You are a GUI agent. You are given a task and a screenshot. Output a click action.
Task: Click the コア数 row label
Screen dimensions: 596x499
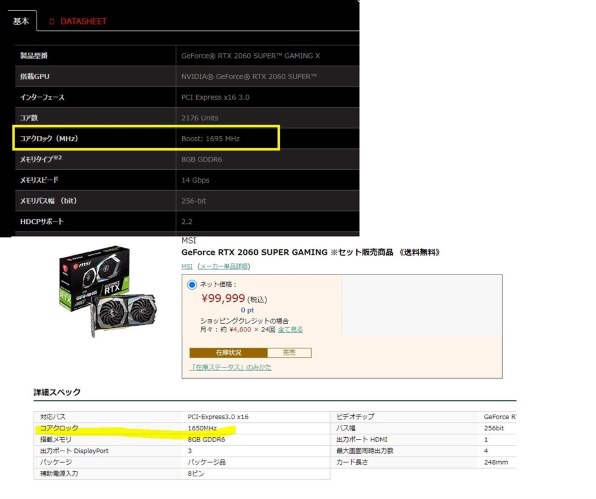29,118
